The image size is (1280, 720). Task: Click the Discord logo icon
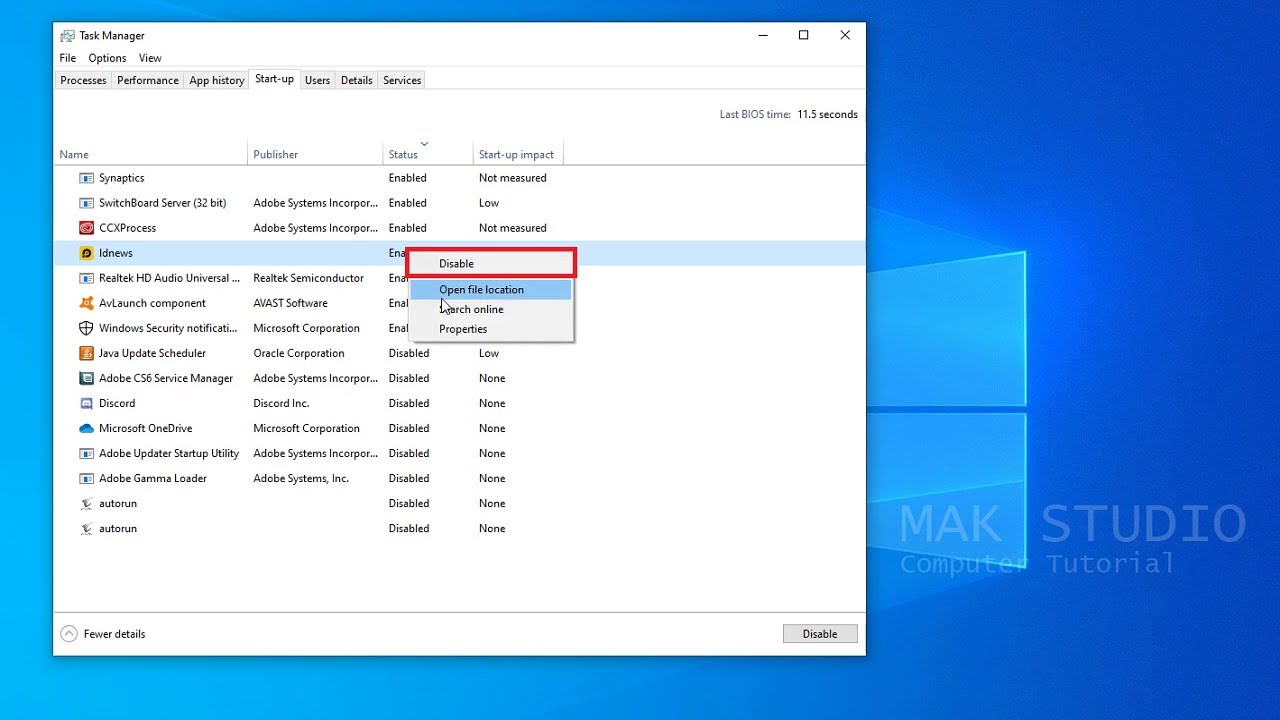(x=86, y=403)
